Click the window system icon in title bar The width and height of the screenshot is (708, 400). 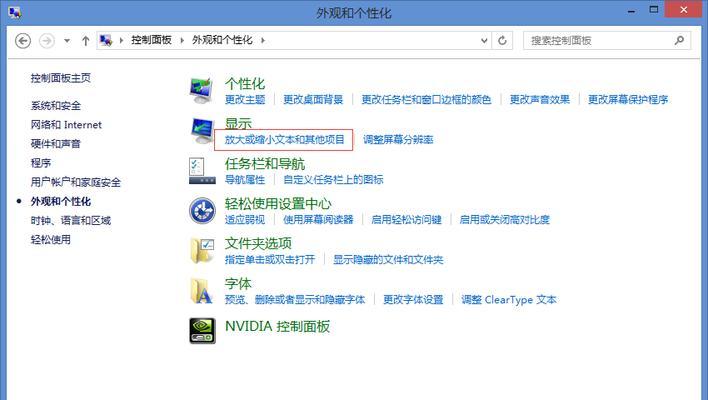[x=14, y=12]
